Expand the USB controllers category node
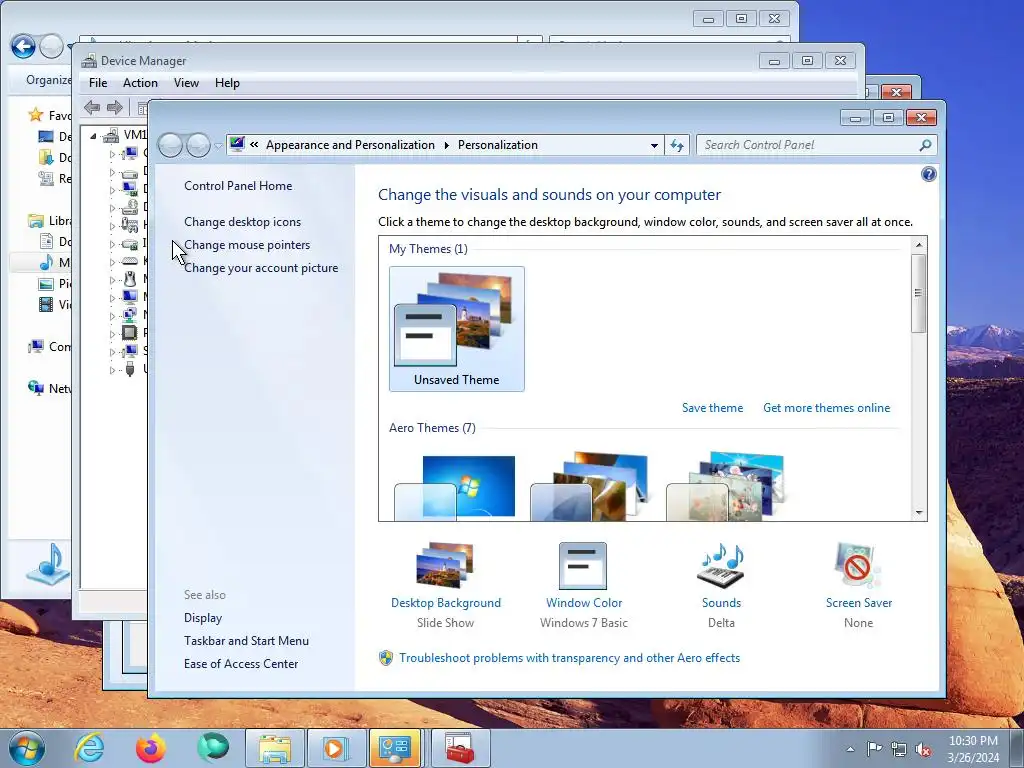The image size is (1024, 768). point(112,370)
